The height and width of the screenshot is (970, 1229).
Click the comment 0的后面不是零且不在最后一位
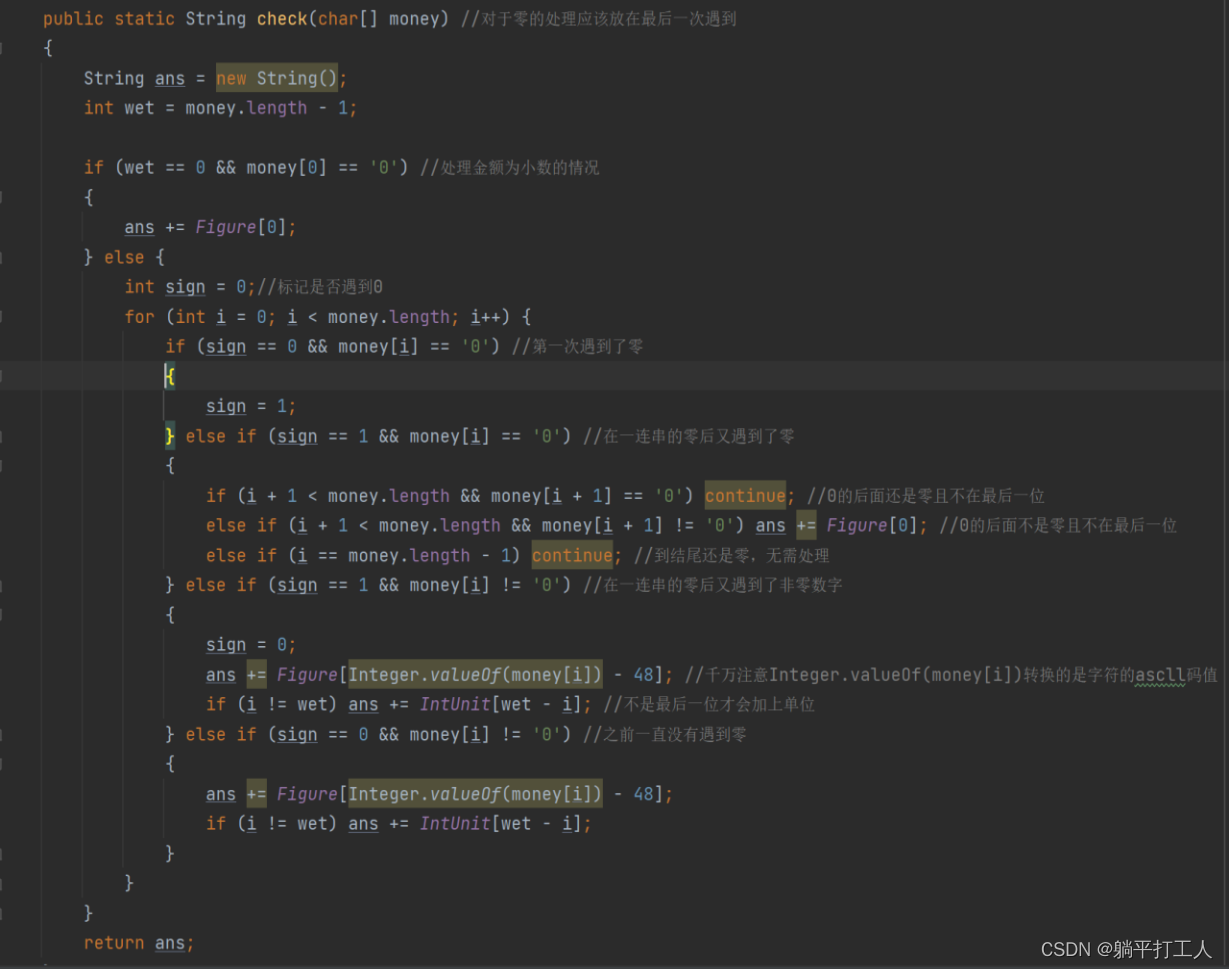coord(1058,526)
